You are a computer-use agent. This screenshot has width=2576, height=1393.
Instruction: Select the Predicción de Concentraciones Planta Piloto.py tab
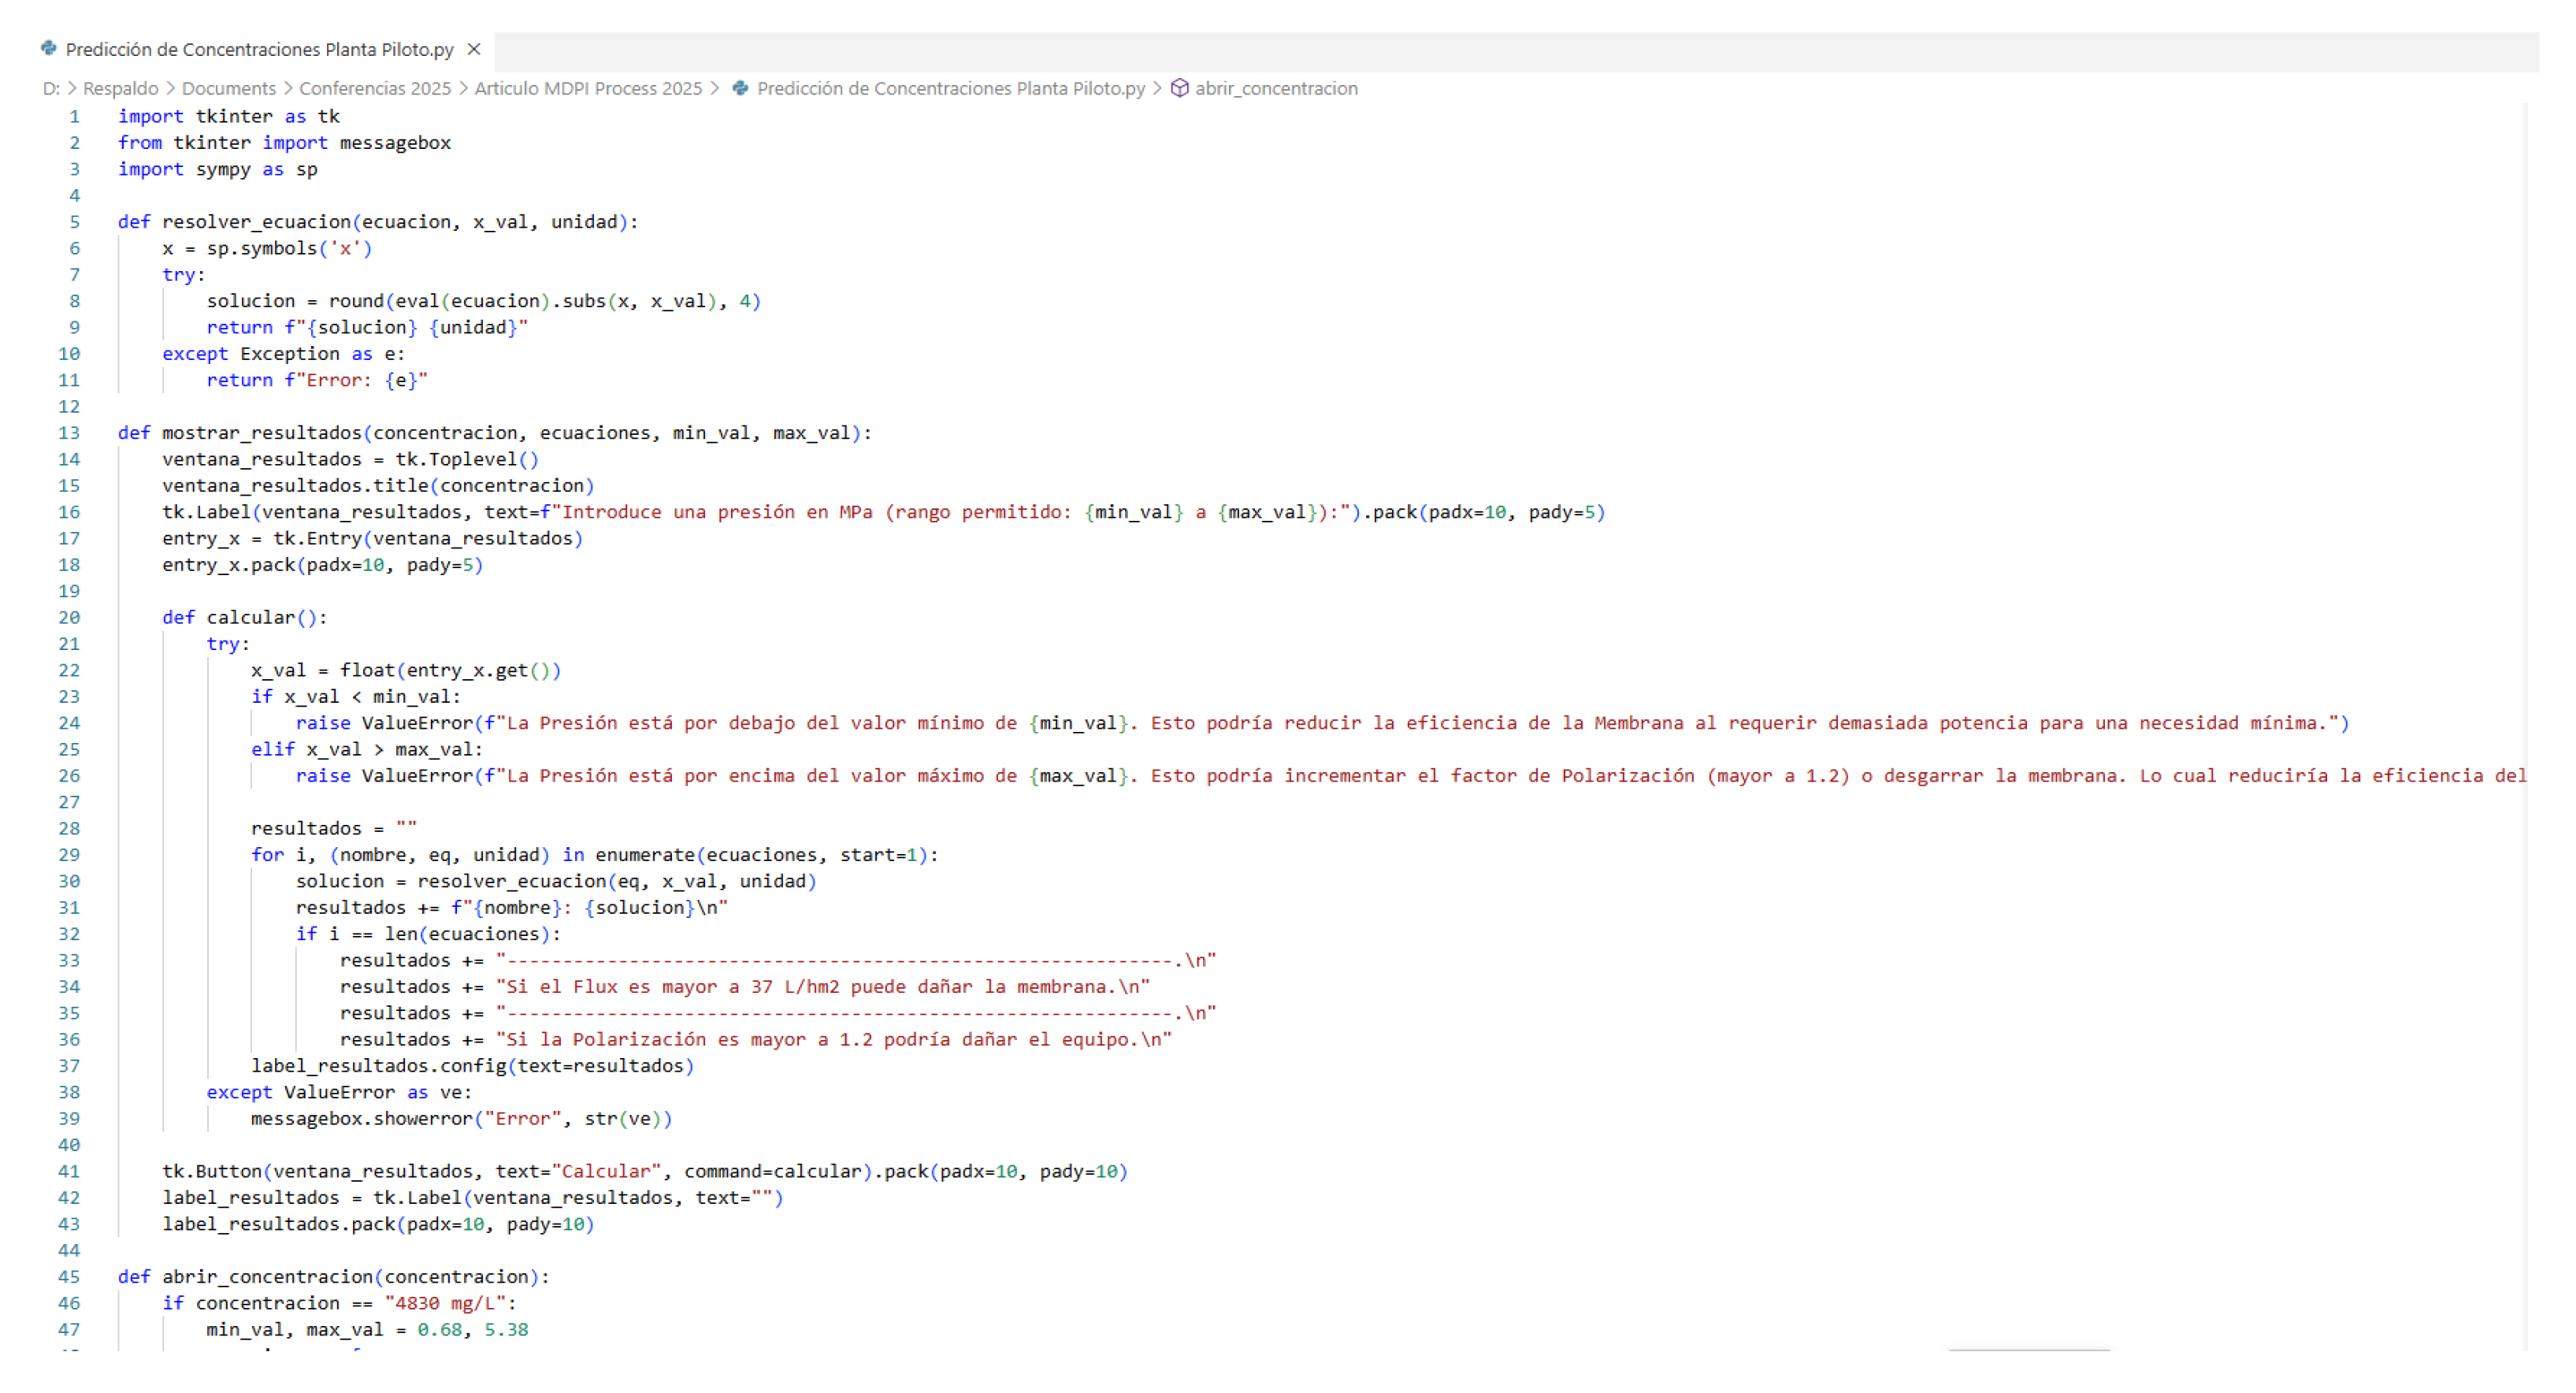click(259, 49)
